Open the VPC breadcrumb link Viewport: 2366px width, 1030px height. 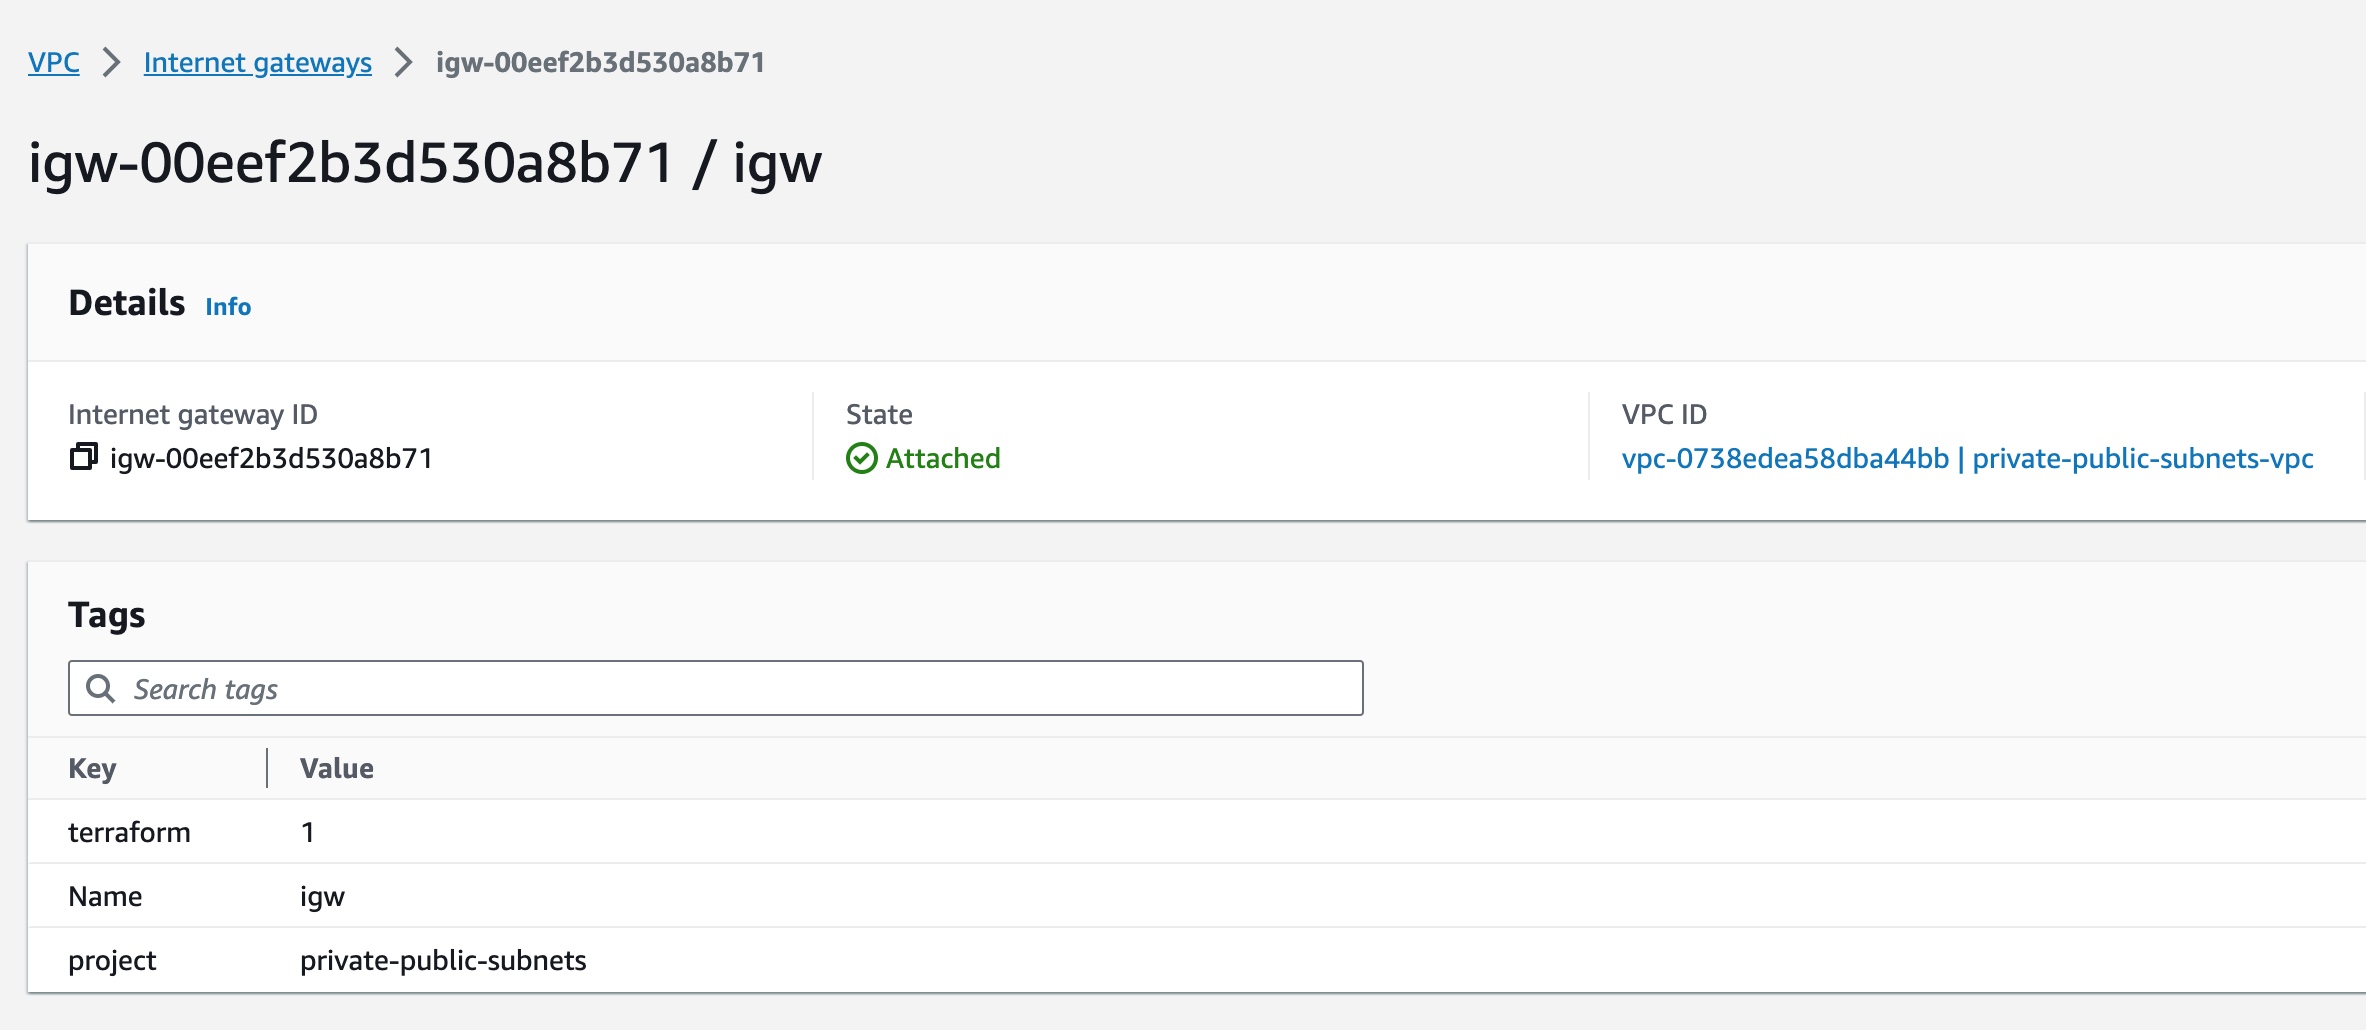coord(54,62)
